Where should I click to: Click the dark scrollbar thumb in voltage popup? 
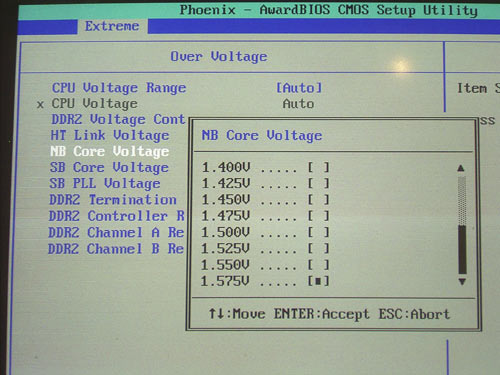coord(462,249)
